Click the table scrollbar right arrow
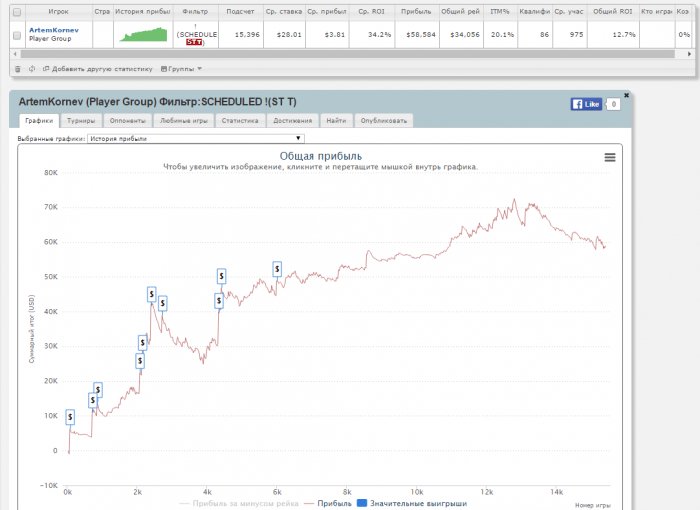 689,54
